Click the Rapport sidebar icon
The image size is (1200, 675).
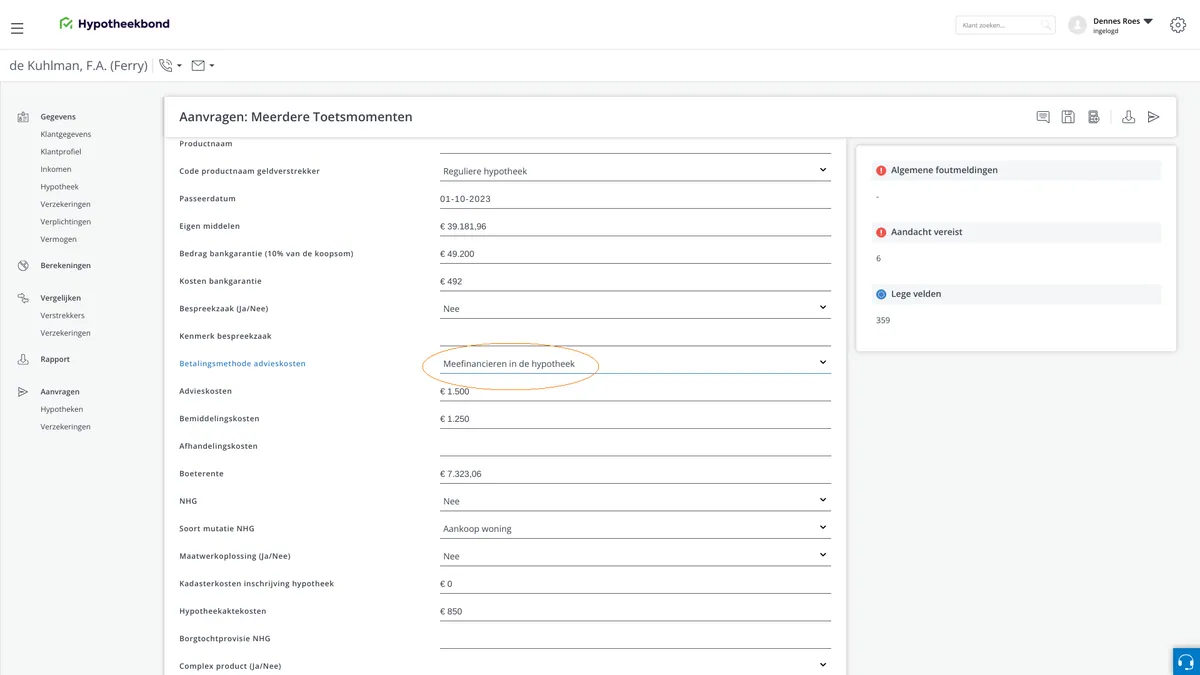pos(23,359)
